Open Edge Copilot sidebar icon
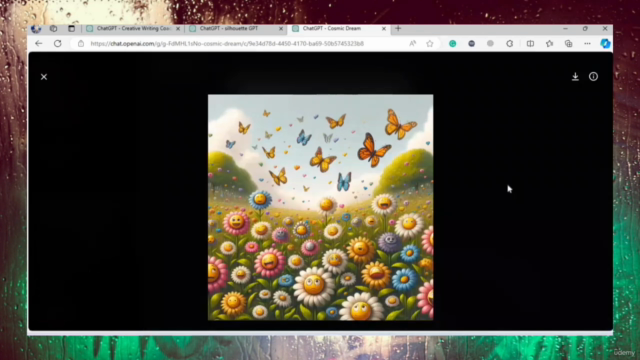Viewport: 640px width, 360px height. coord(605,43)
